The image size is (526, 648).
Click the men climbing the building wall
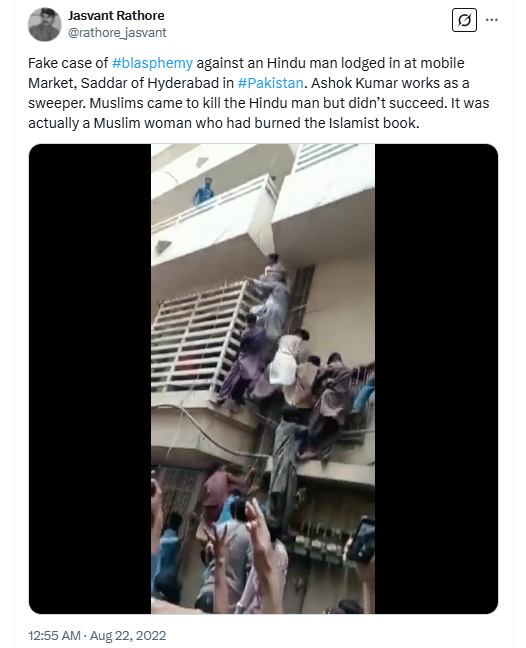289,355
